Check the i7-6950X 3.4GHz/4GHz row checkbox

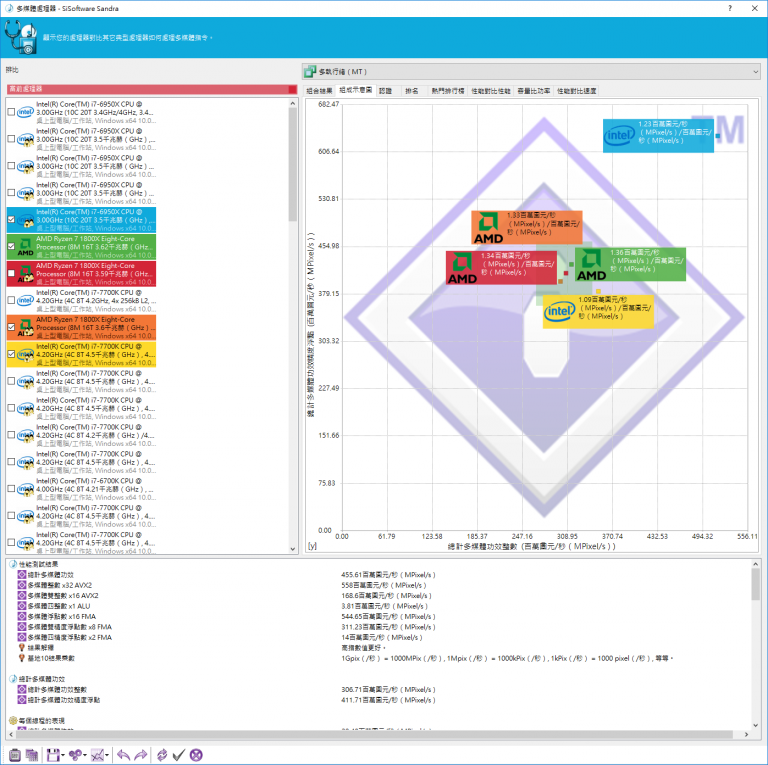pyautogui.click(x=11, y=112)
